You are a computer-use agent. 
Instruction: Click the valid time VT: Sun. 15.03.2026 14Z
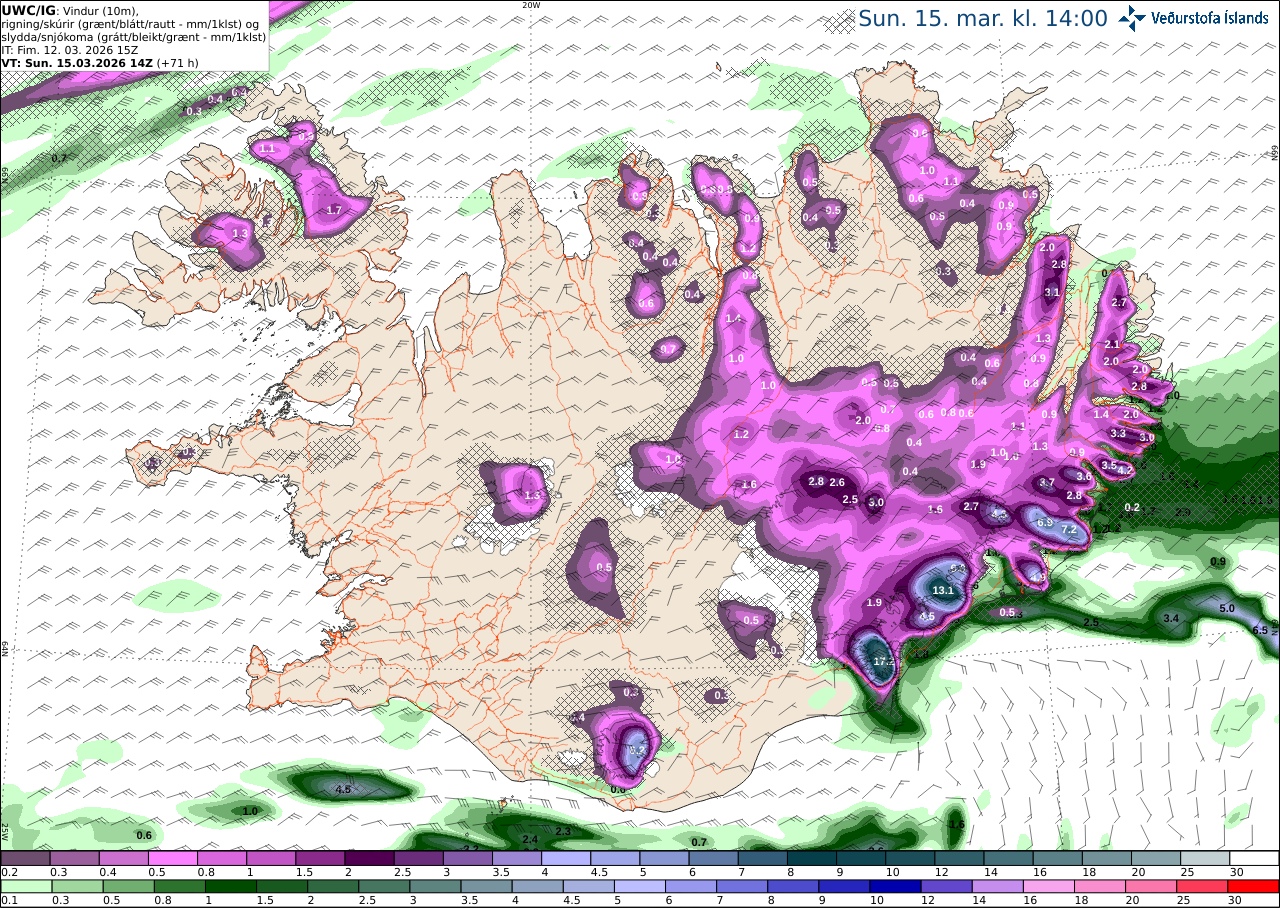(x=76, y=62)
